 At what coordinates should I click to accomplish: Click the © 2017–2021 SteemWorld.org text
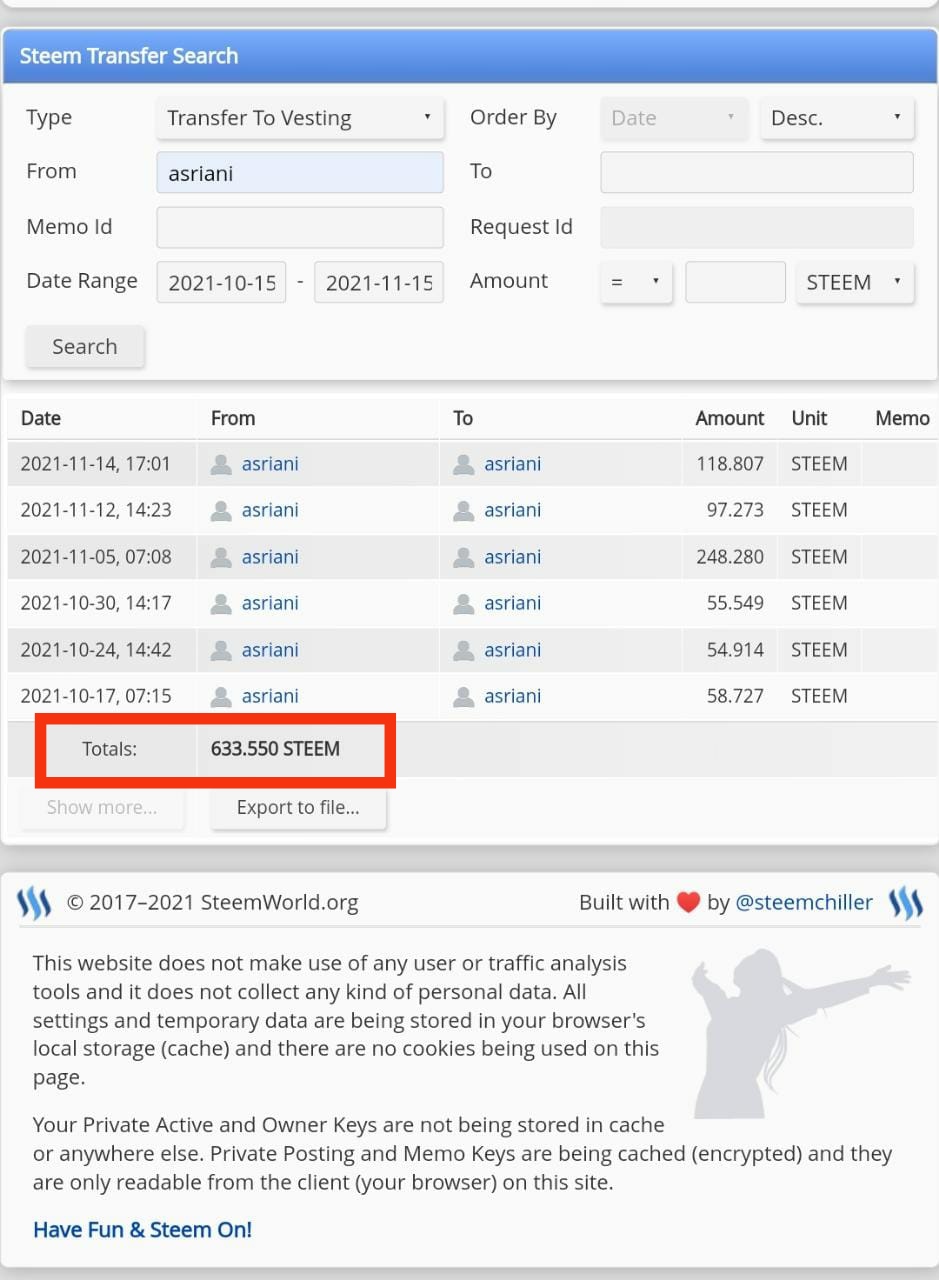pyautogui.click(x=212, y=902)
